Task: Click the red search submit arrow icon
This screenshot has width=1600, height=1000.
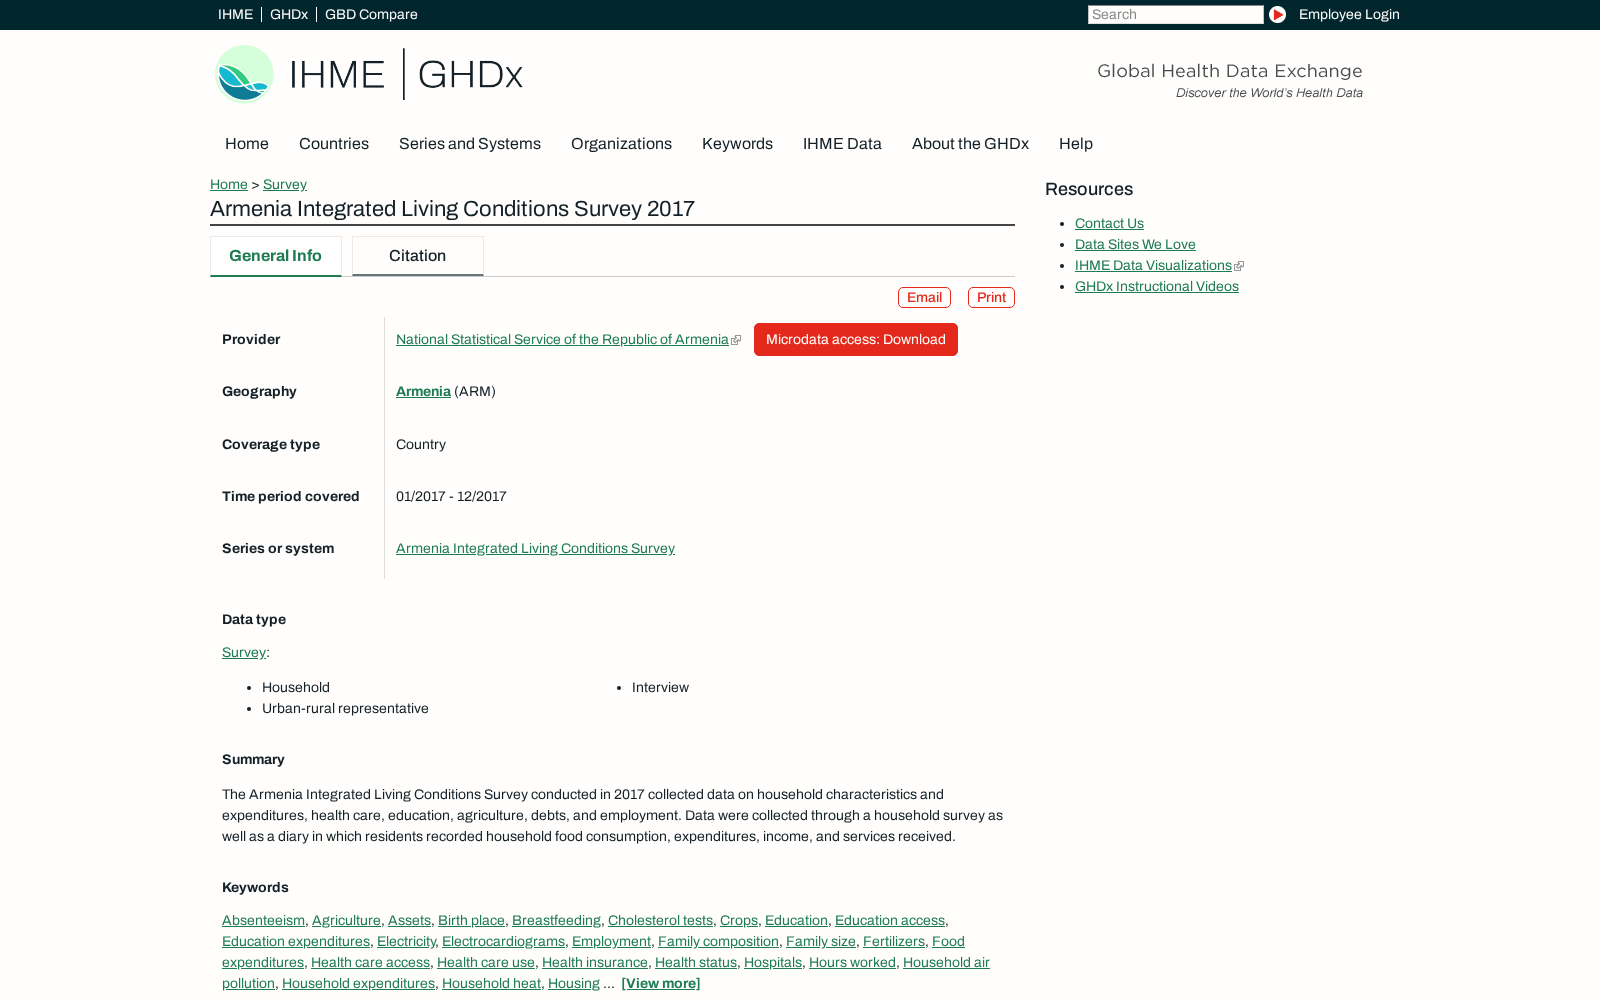Action: pos(1277,14)
